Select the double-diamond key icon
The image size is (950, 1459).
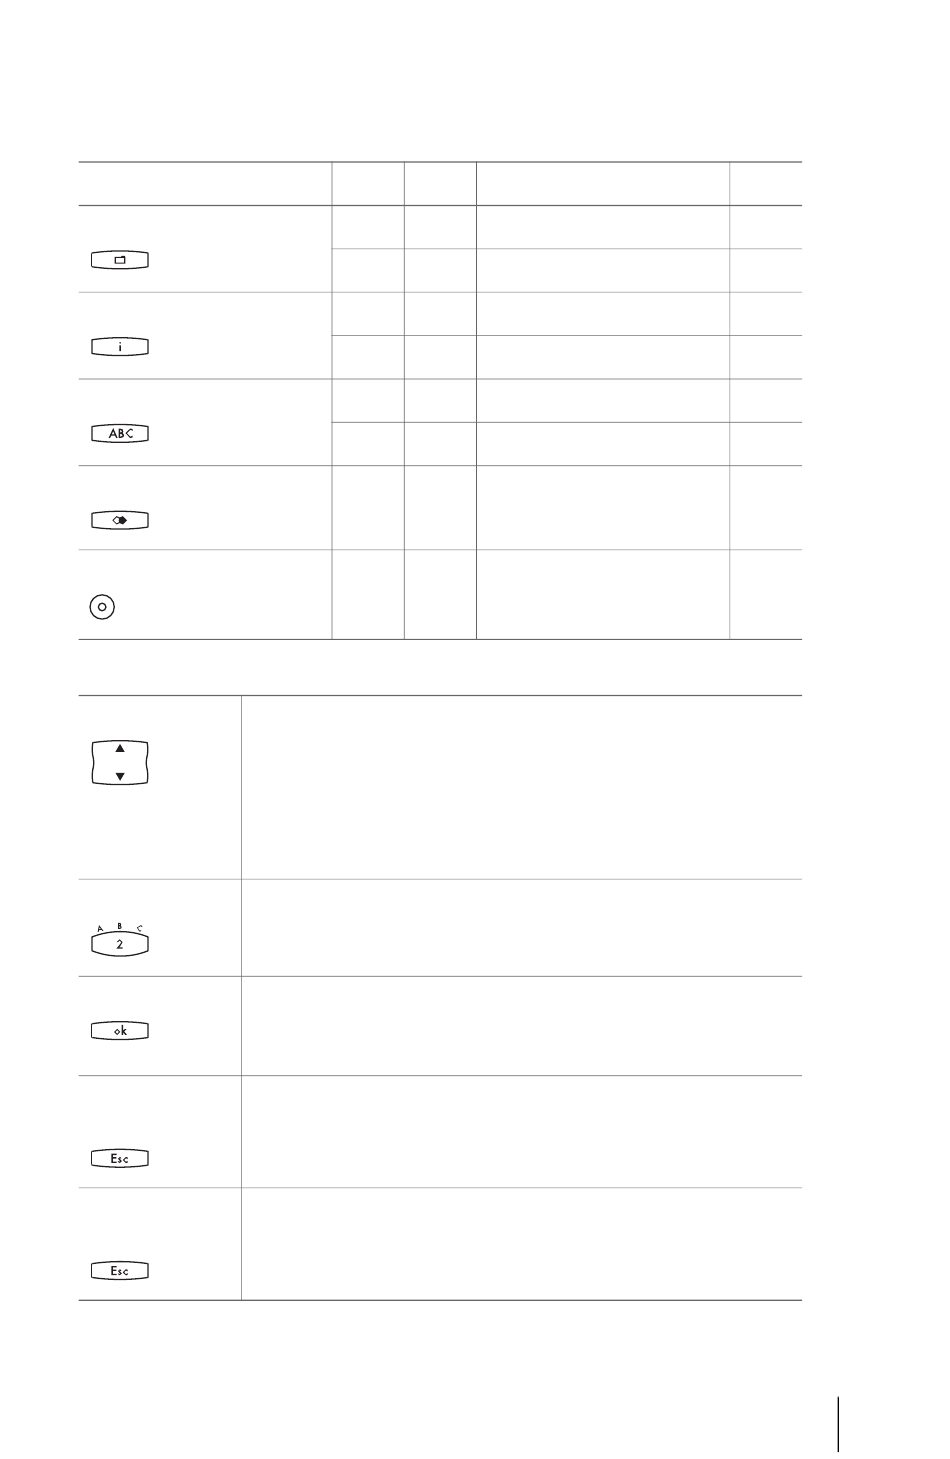coord(120,521)
